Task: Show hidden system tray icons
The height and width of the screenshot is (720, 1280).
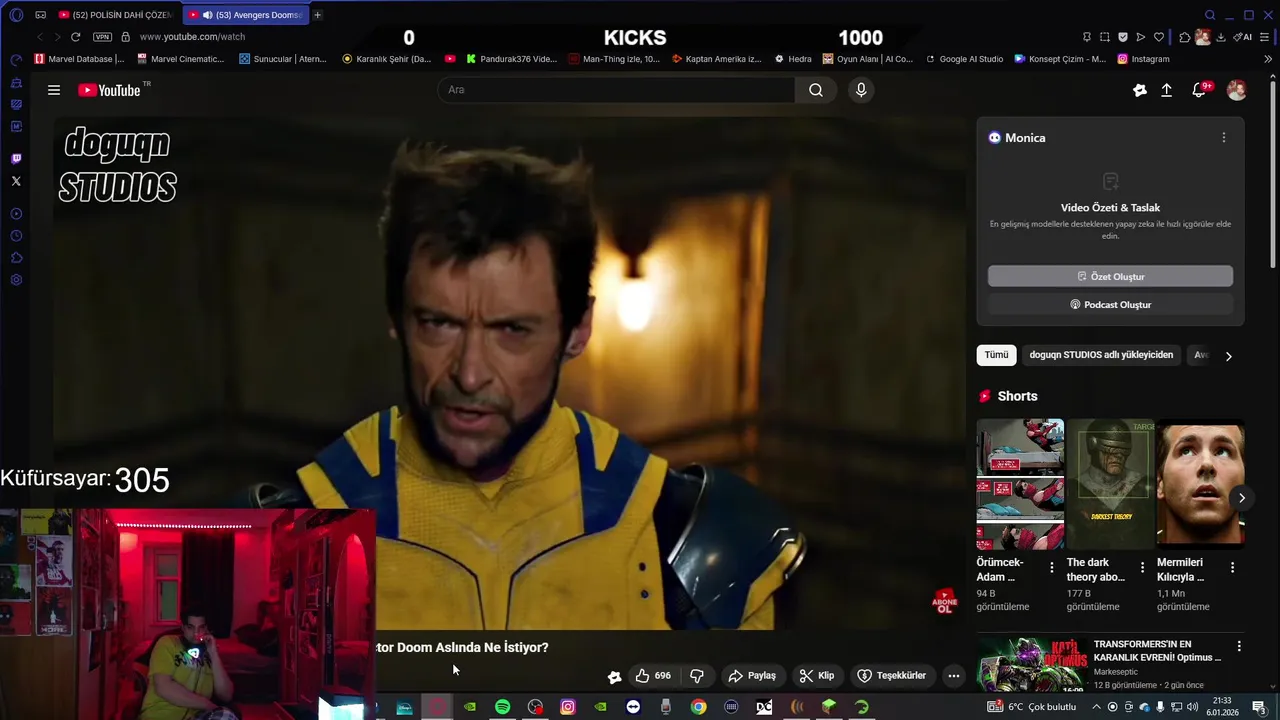Action: coord(1095,707)
